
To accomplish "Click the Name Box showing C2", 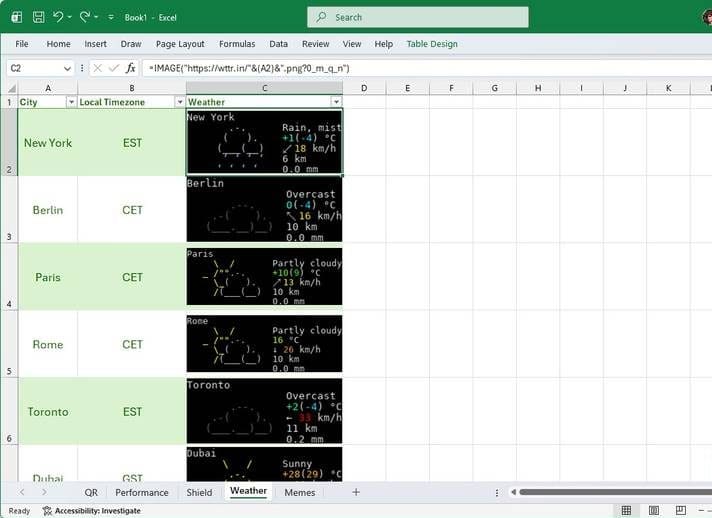I will (x=35, y=69).
